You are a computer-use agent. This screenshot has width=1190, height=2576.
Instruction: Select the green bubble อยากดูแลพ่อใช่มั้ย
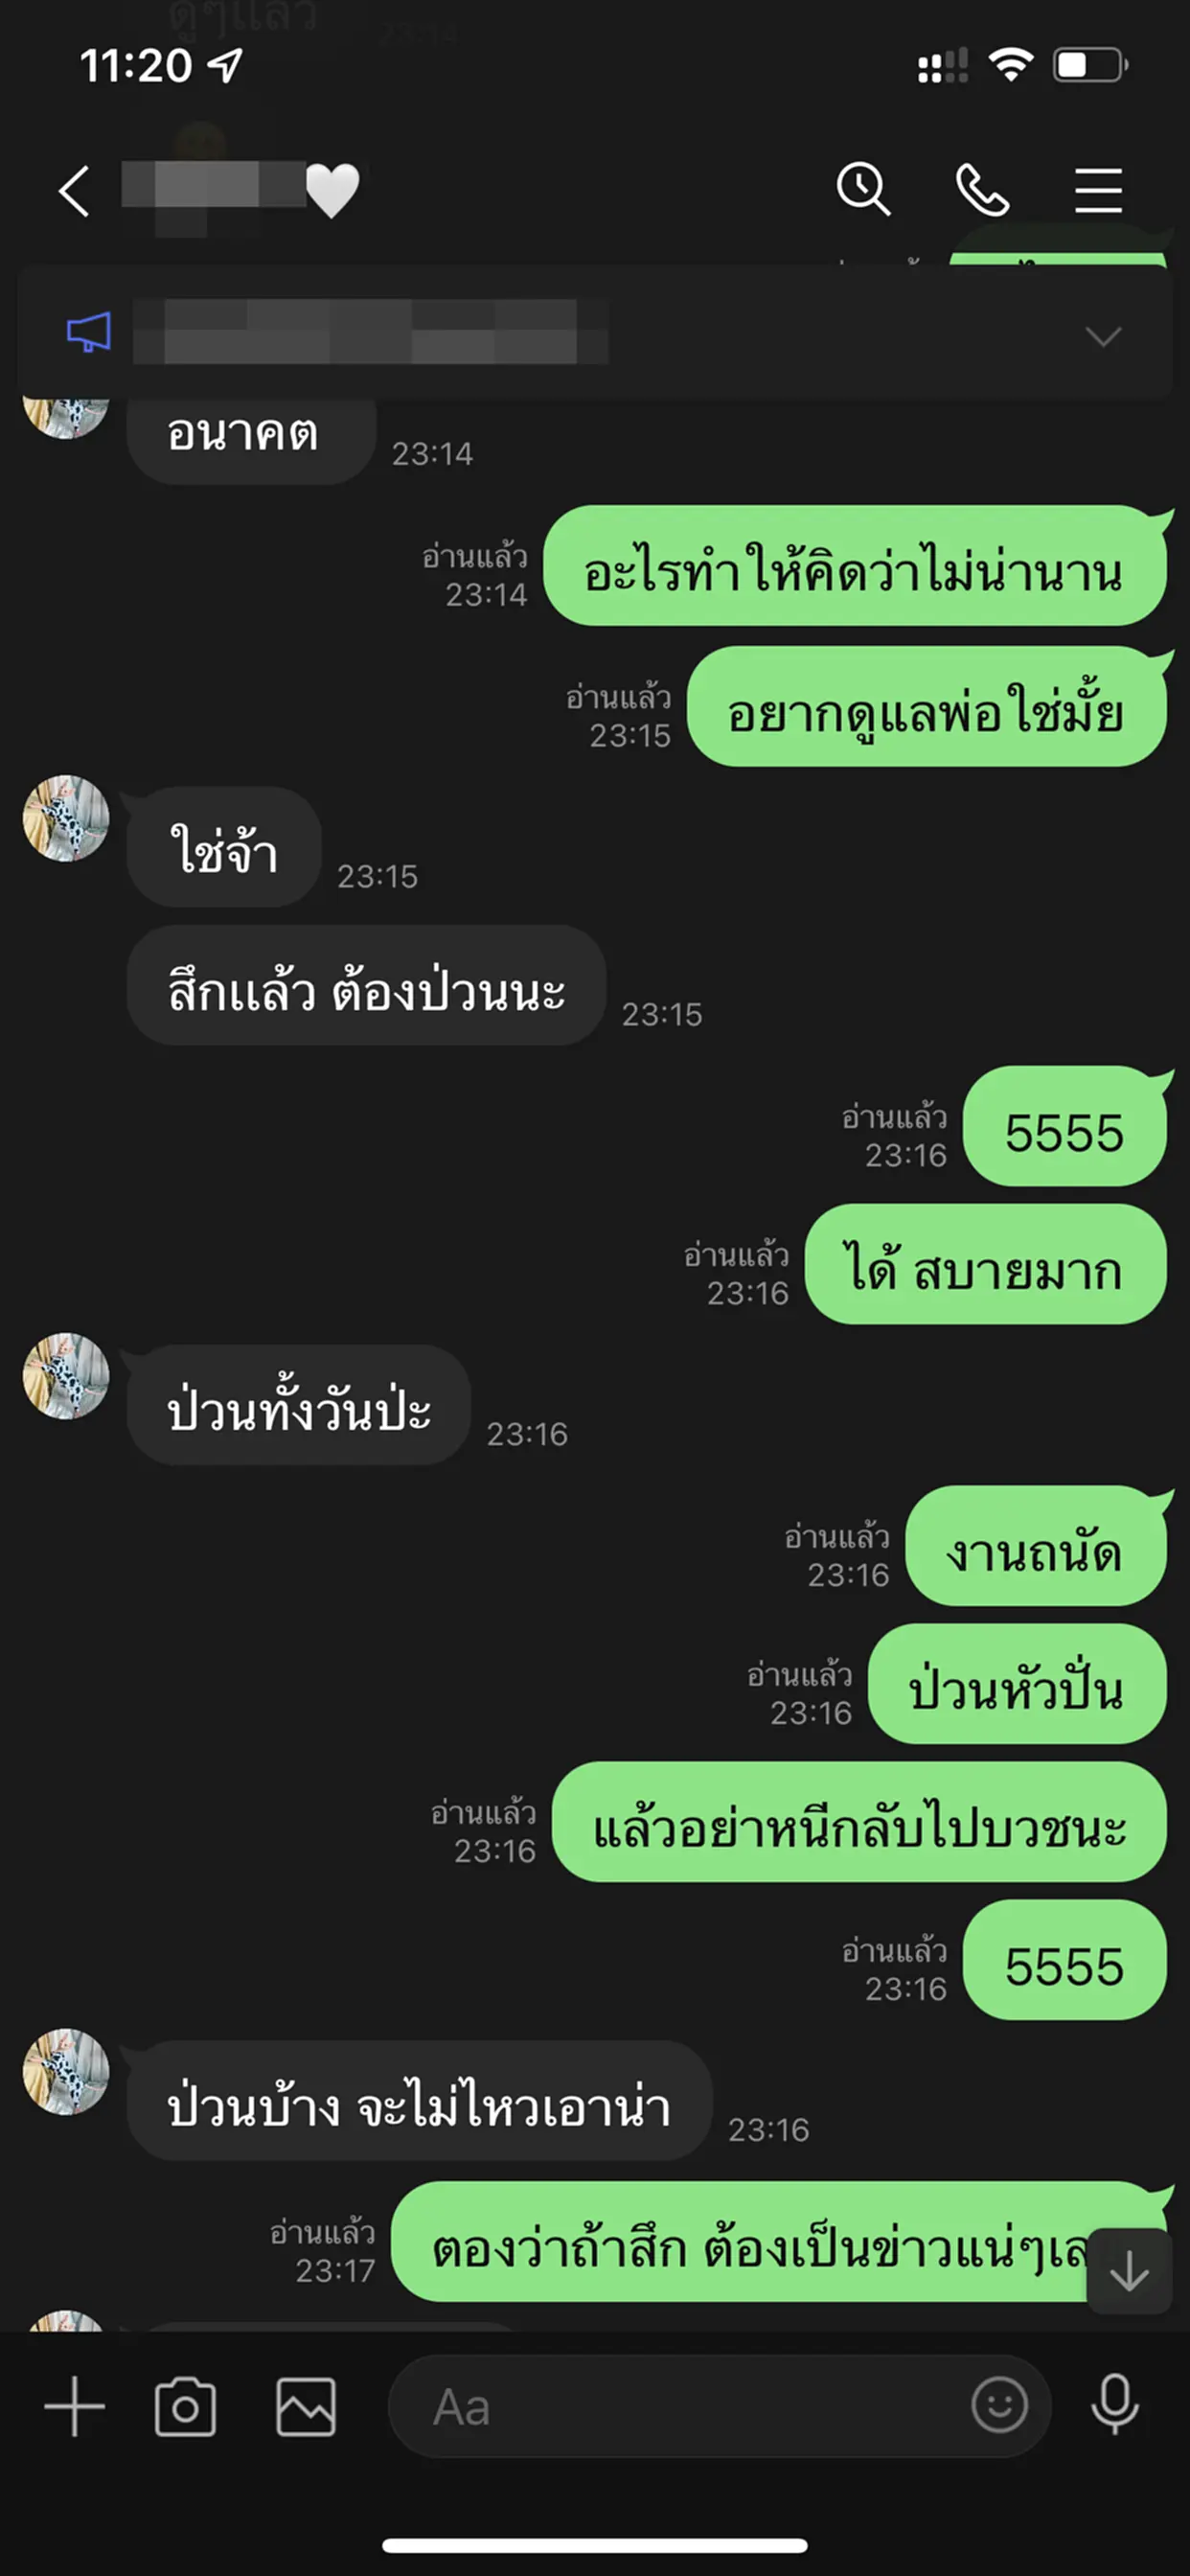pos(927,707)
